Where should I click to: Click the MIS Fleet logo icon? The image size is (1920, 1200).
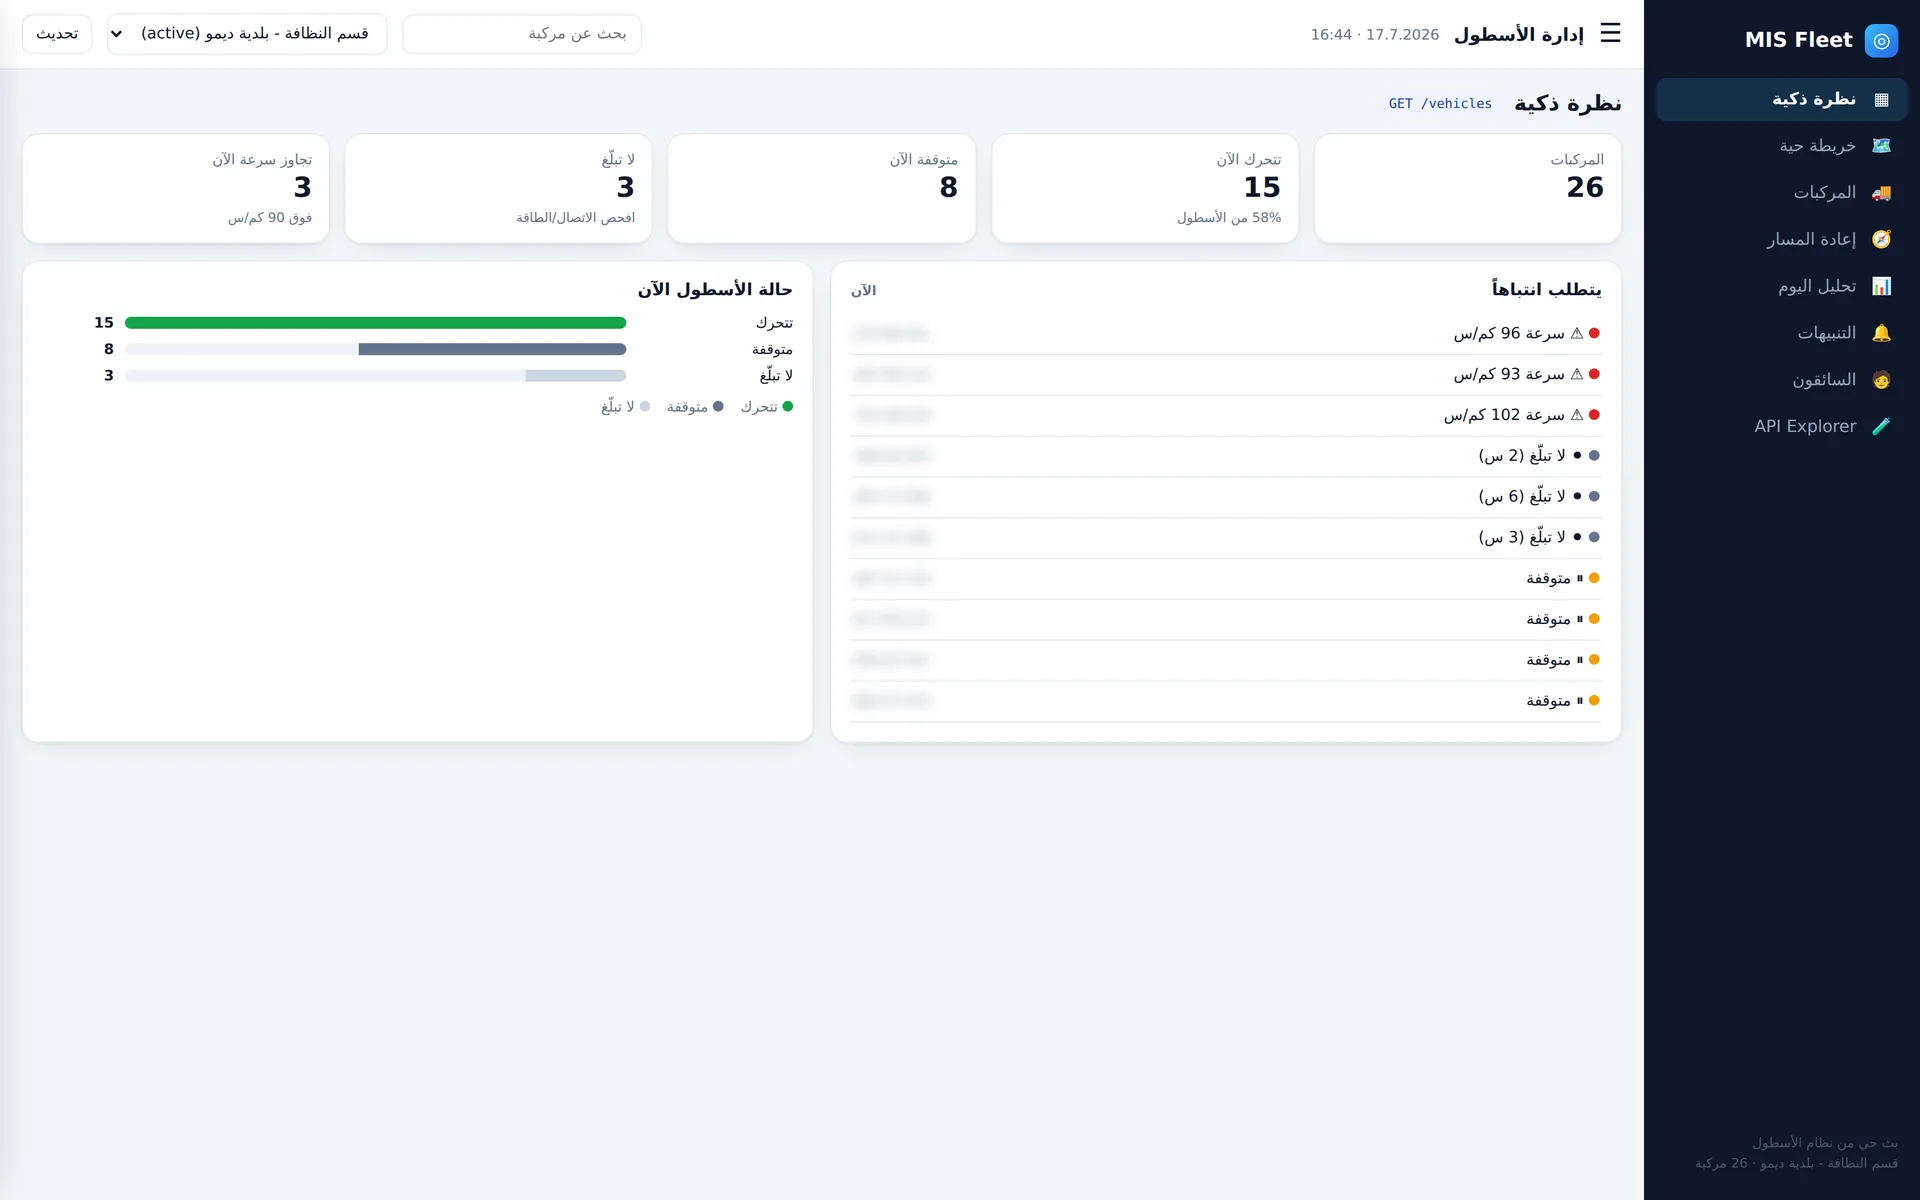(1881, 40)
